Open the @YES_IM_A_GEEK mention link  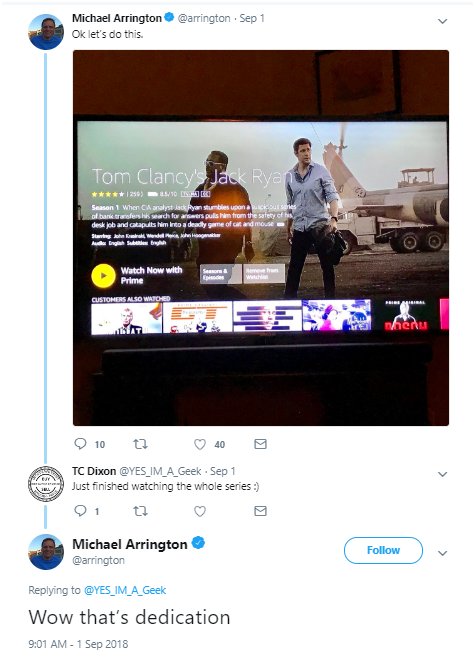pos(125,590)
